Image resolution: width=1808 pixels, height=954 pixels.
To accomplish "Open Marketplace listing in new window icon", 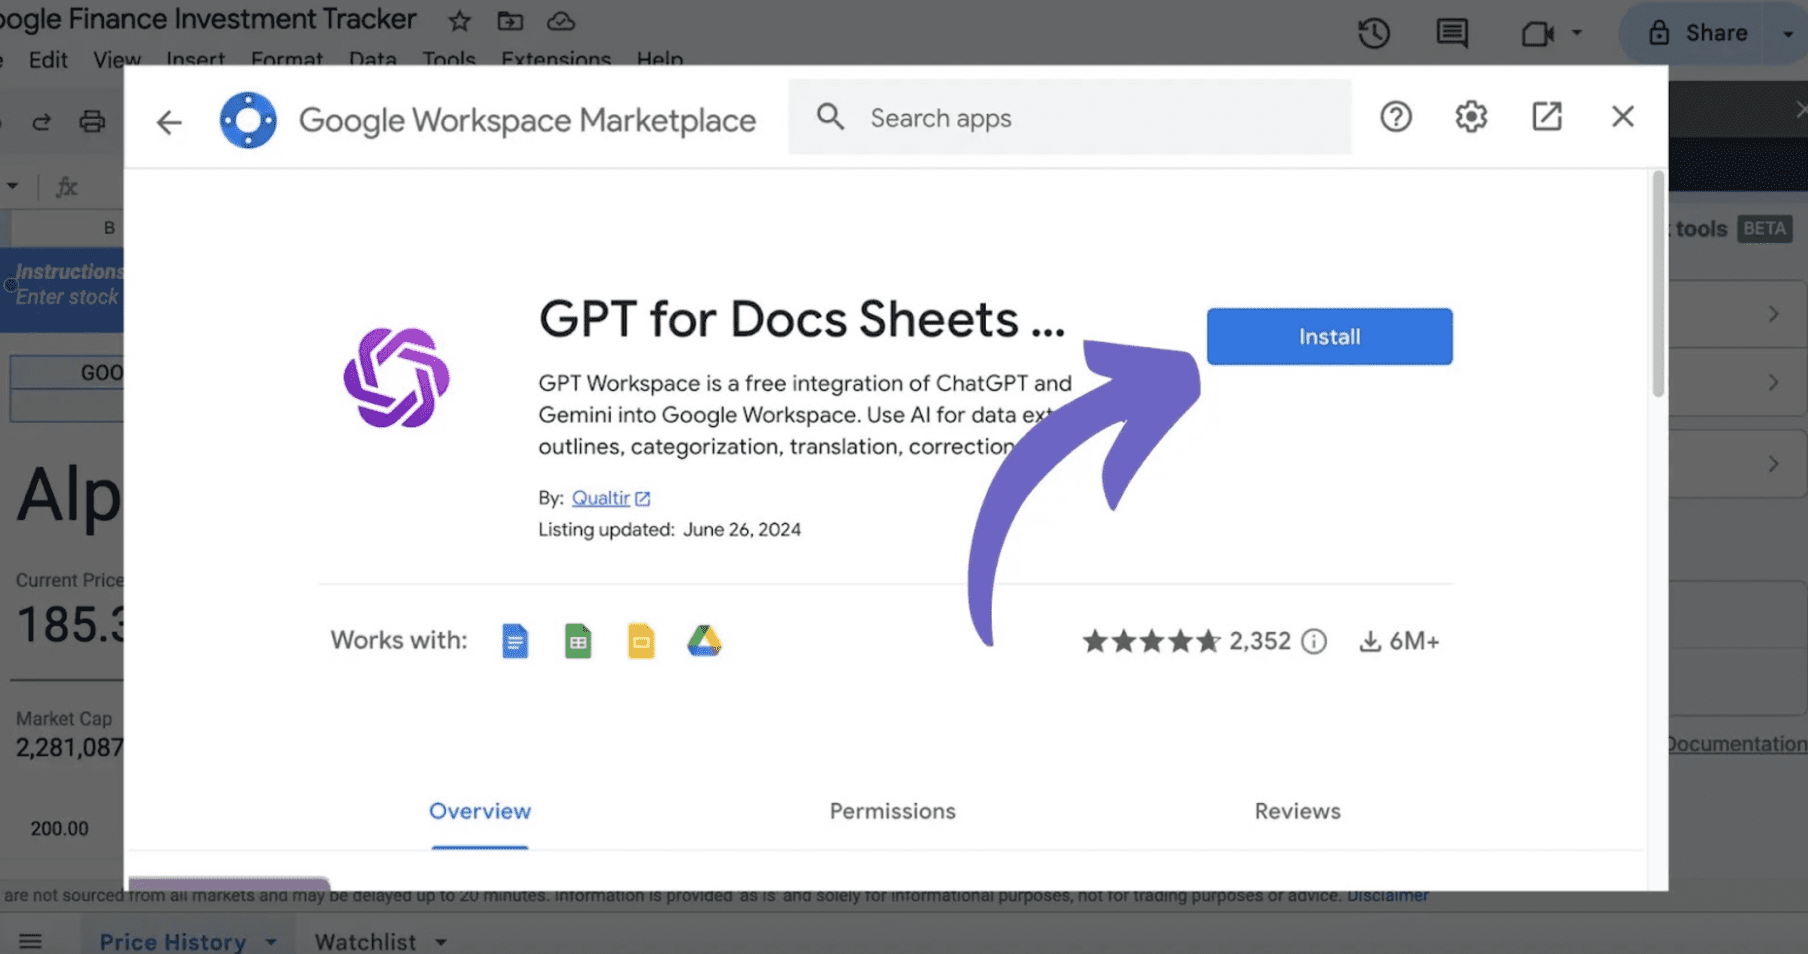I will pyautogui.click(x=1547, y=116).
